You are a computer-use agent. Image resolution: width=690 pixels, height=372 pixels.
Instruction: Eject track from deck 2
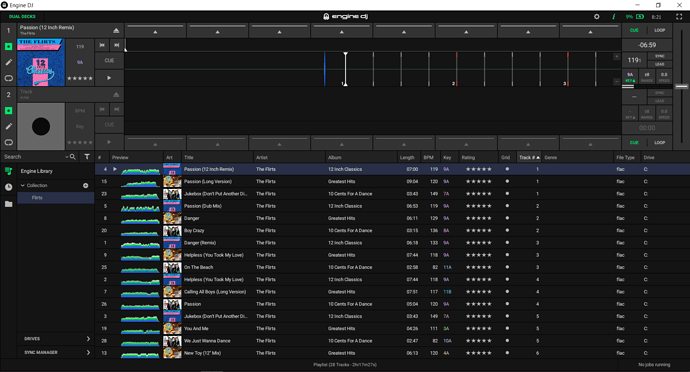[x=116, y=94]
